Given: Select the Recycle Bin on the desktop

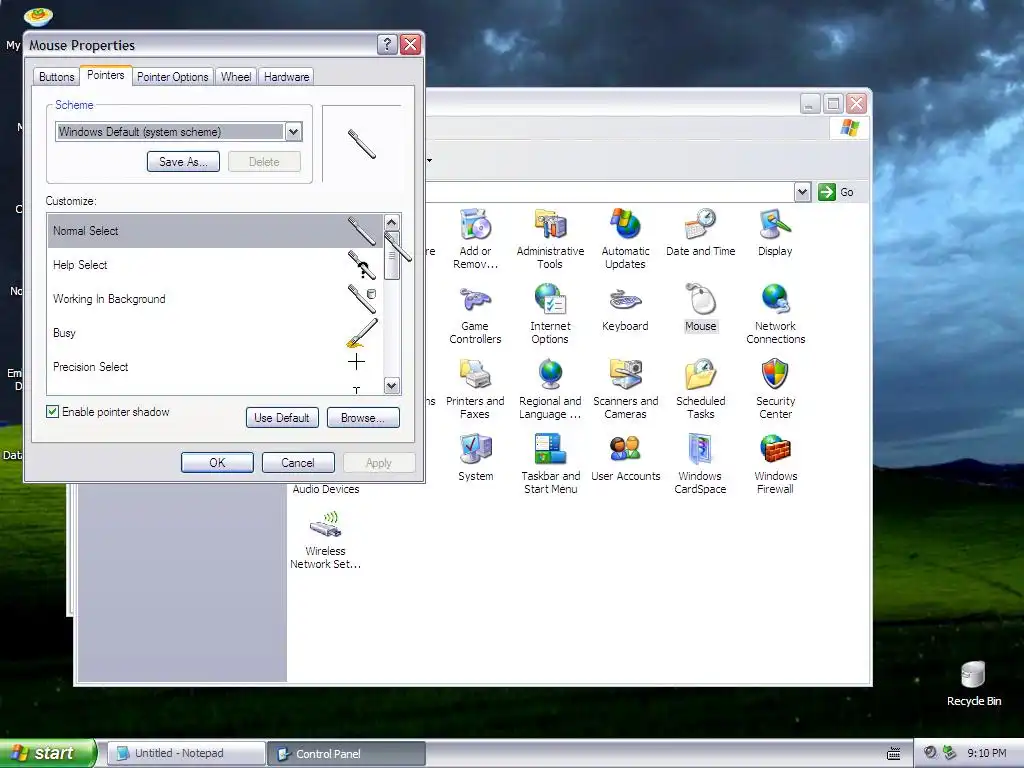Looking at the screenshot, I should pos(974,684).
